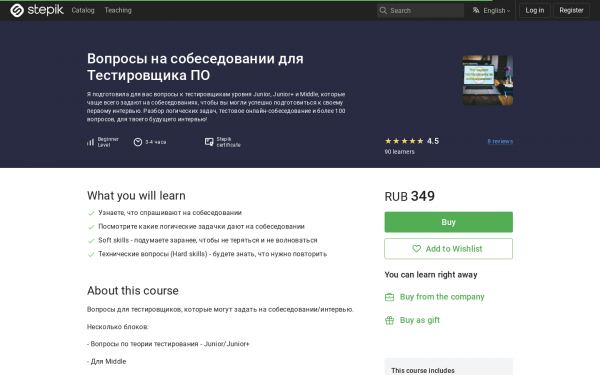Viewport: 600px width, 375px height.
Task: Click Add to Wishlist button
Action: tap(448, 249)
